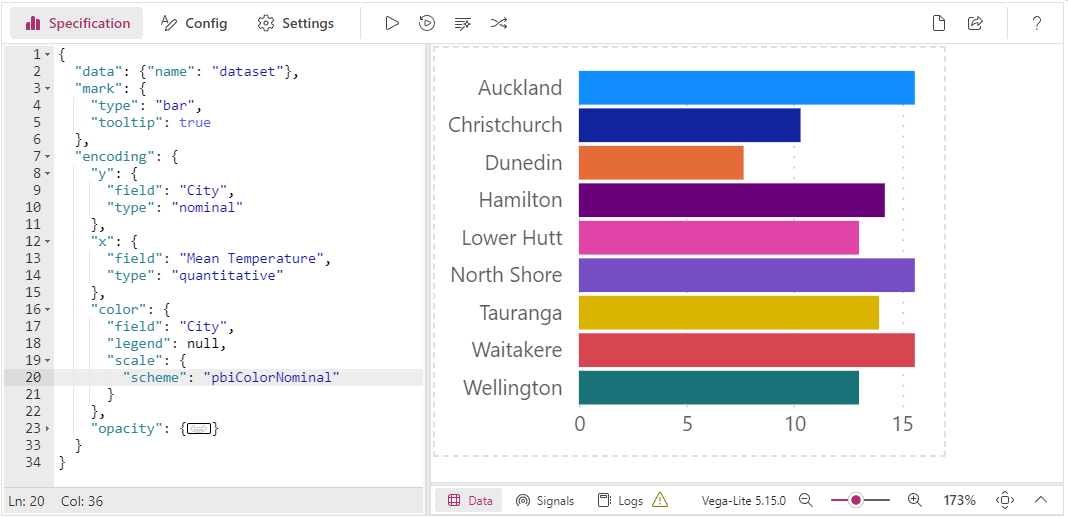The width and height of the screenshot is (1068, 518).
Task: Click the "quantitative" string on line 14
Action: [227, 276]
